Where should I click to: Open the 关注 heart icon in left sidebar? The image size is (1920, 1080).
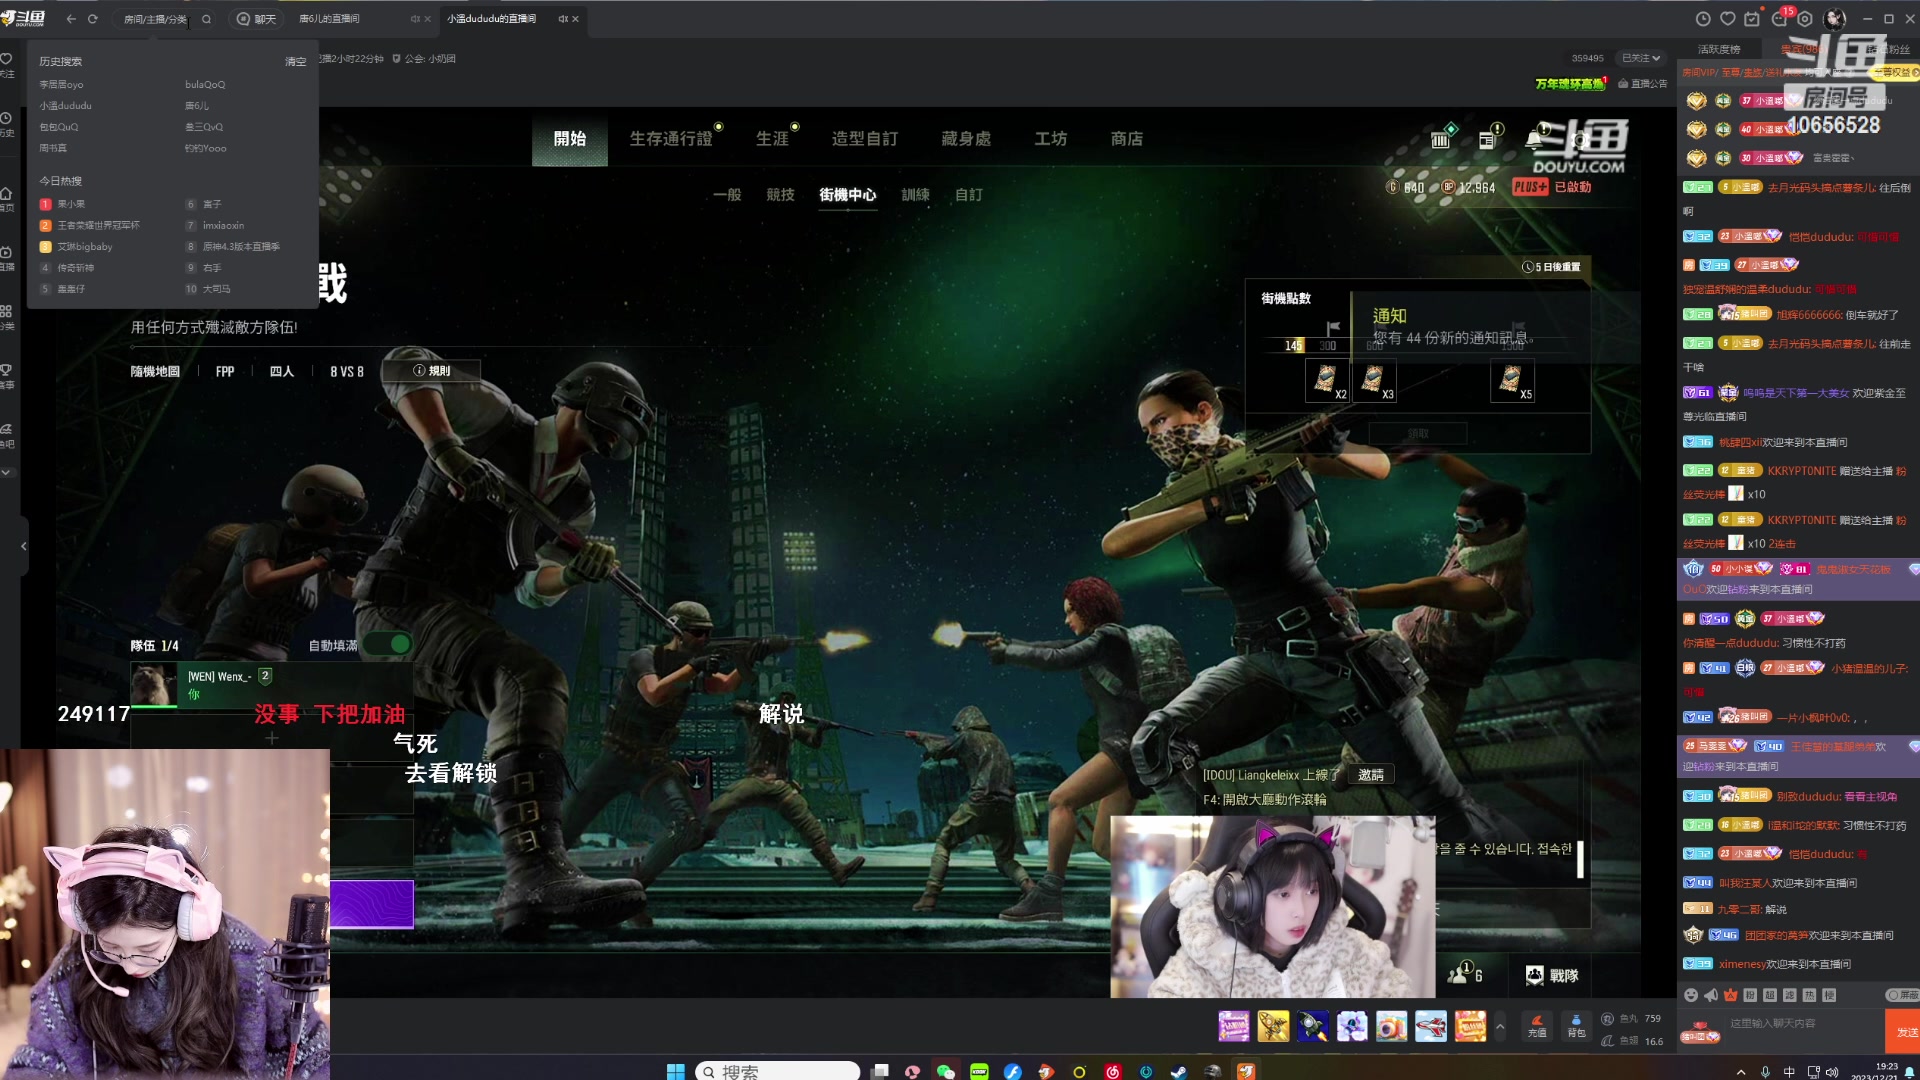coord(6,64)
